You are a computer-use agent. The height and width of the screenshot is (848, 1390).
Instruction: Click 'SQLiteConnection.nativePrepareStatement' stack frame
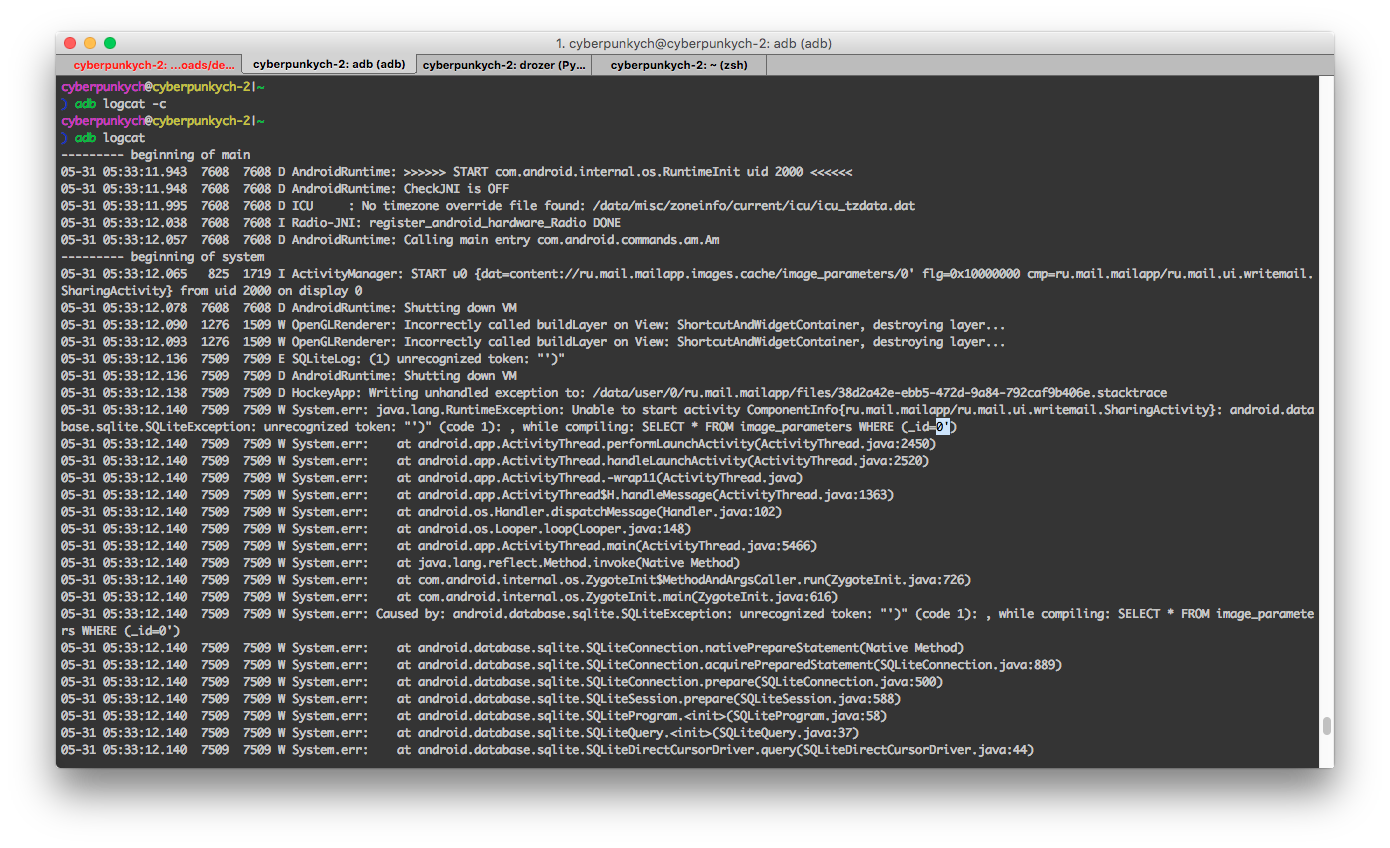tap(512, 648)
